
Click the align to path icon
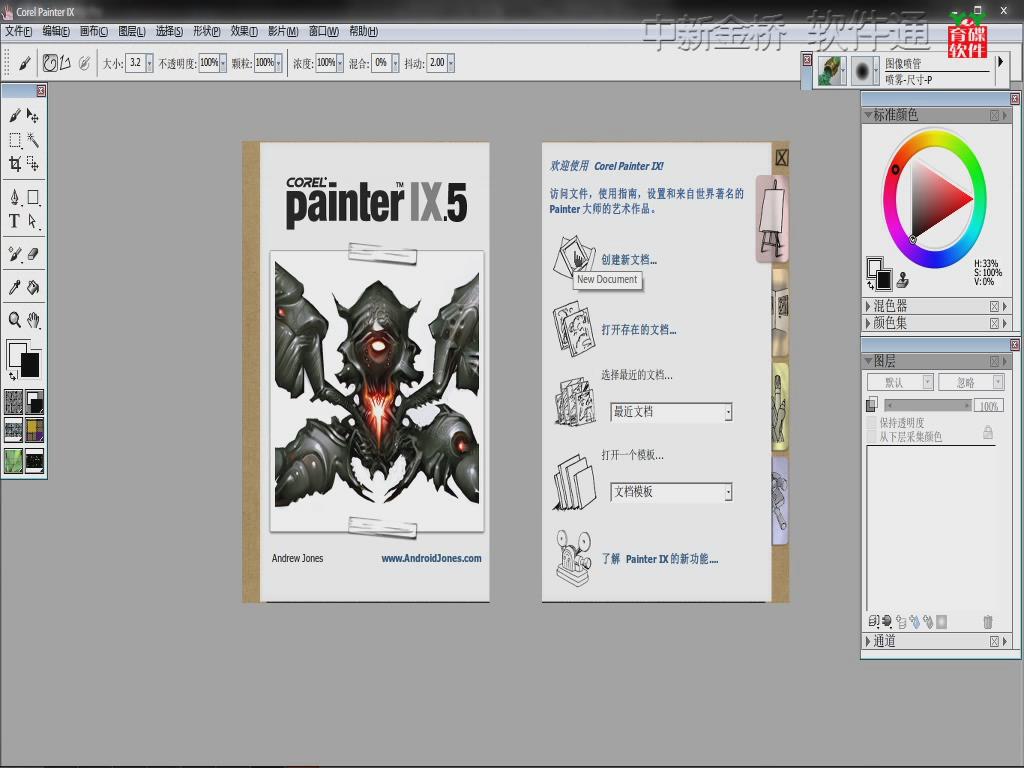pyautogui.click(x=84, y=63)
